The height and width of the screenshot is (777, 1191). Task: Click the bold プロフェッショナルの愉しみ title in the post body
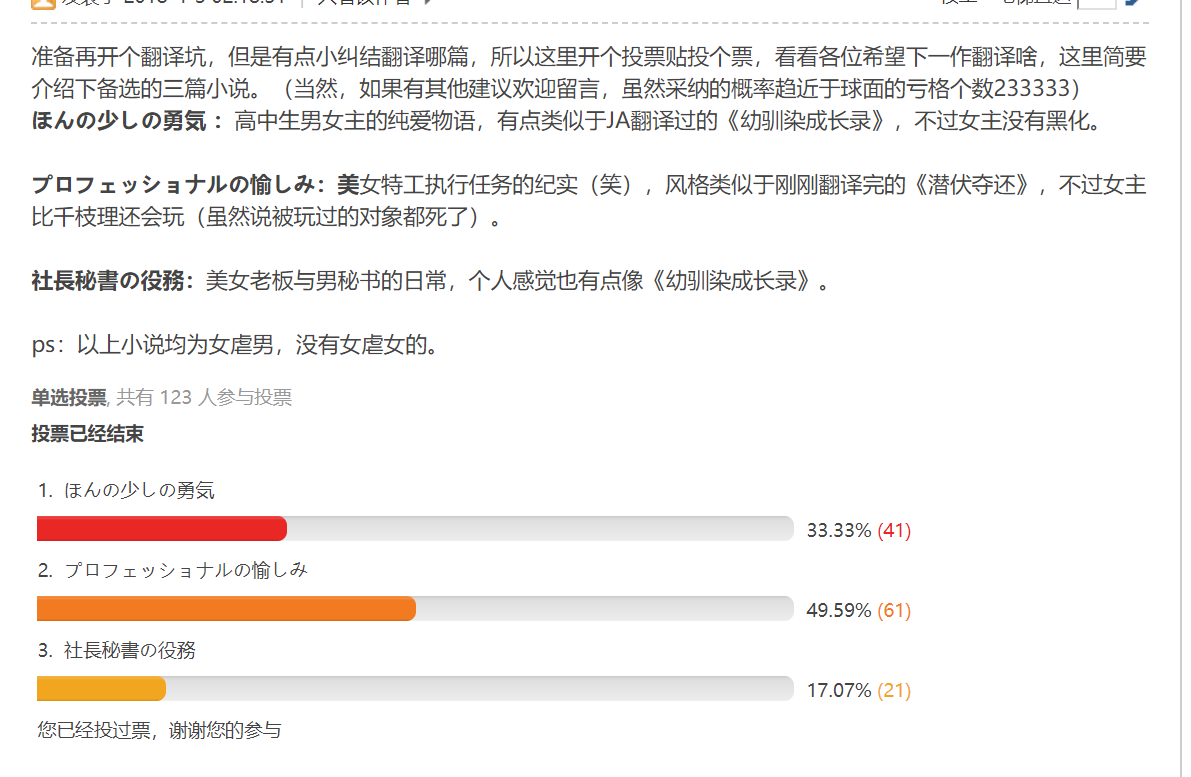point(180,186)
